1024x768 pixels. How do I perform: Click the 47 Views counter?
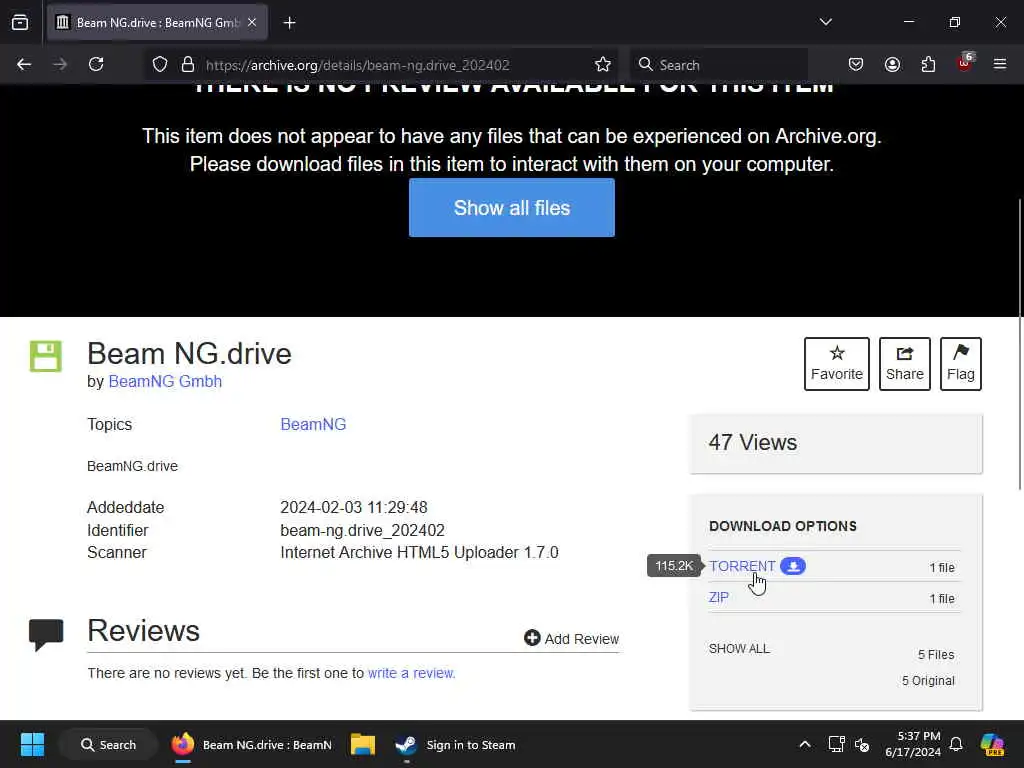pyautogui.click(x=753, y=443)
